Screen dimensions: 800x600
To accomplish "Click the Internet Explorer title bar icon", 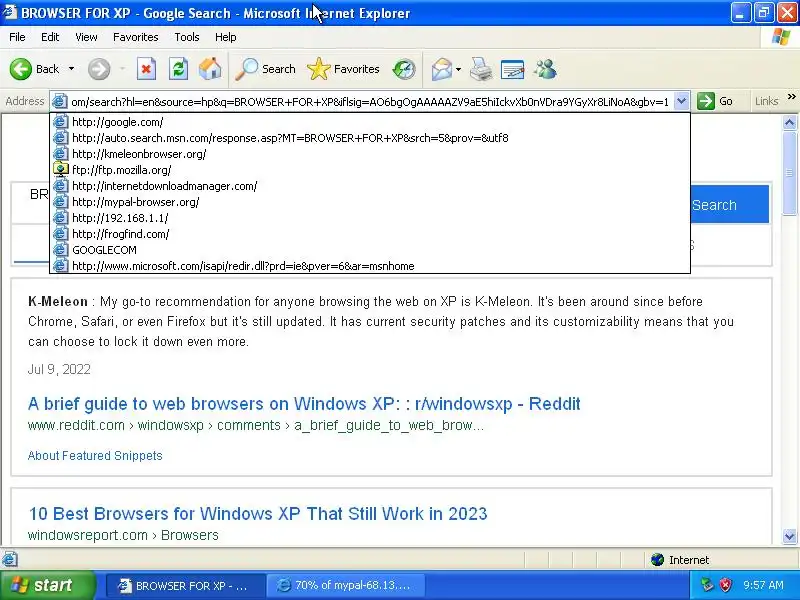I will pos(10,12).
